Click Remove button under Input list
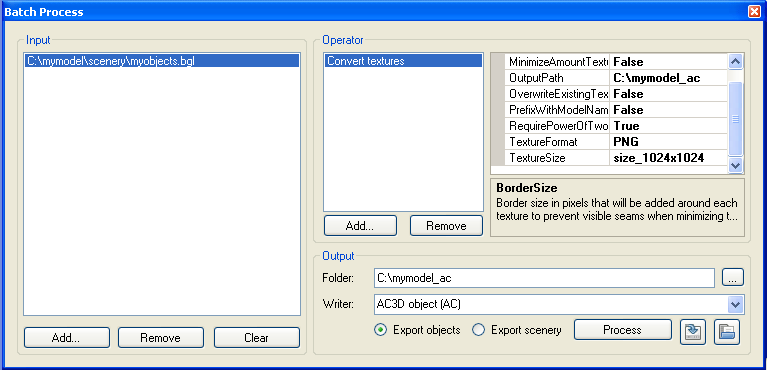Viewport: 767px width, 370px height. click(x=160, y=338)
